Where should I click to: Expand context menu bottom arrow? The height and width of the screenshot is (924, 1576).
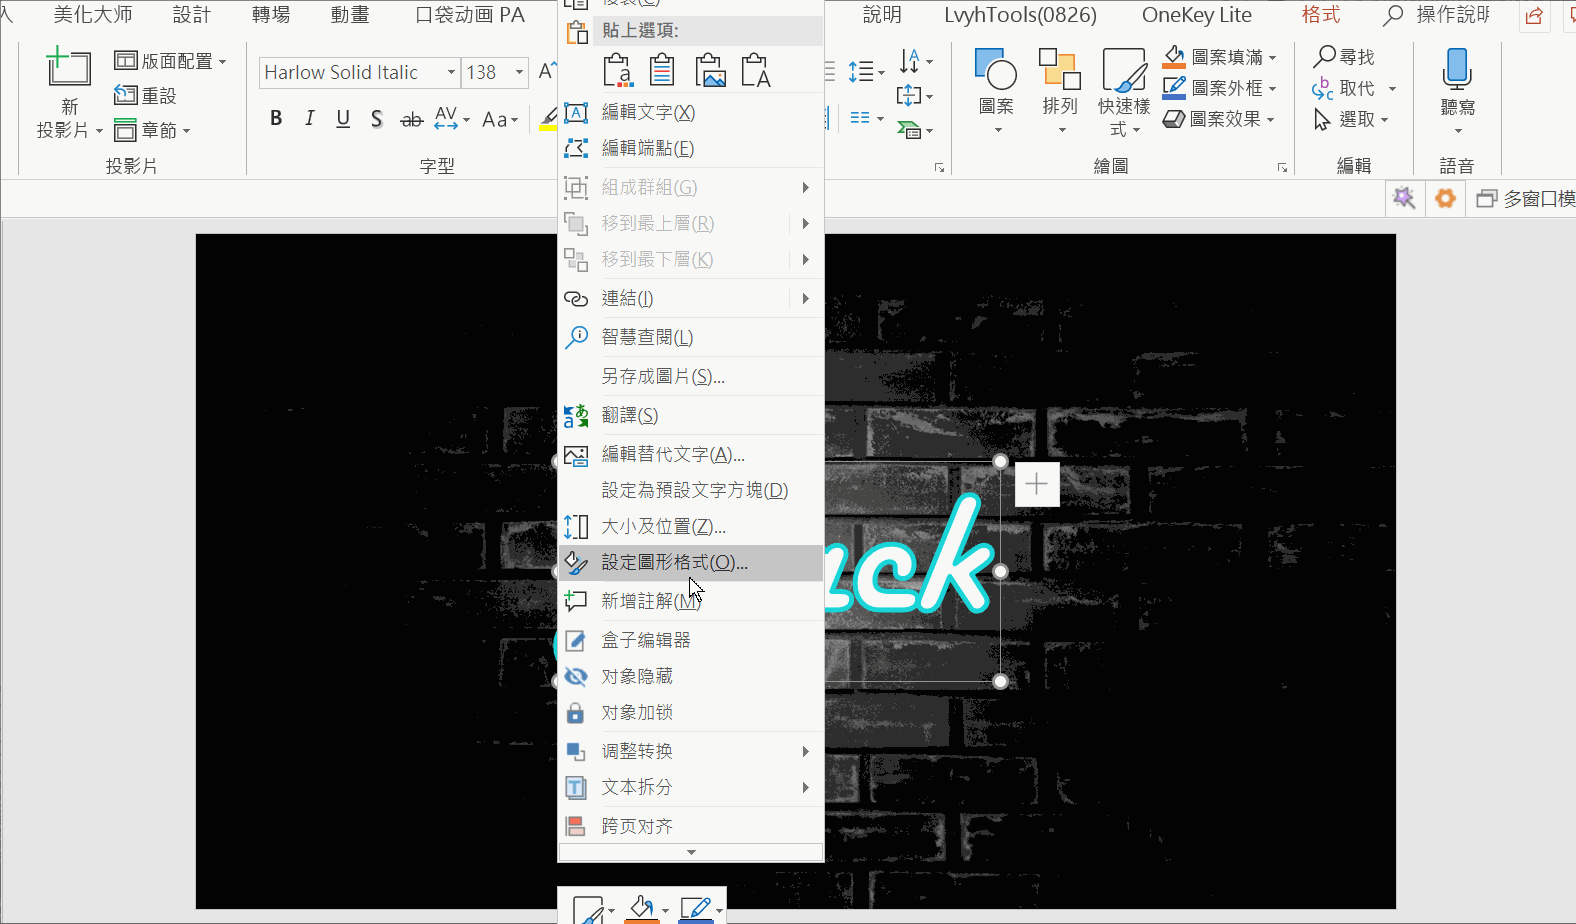(691, 852)
